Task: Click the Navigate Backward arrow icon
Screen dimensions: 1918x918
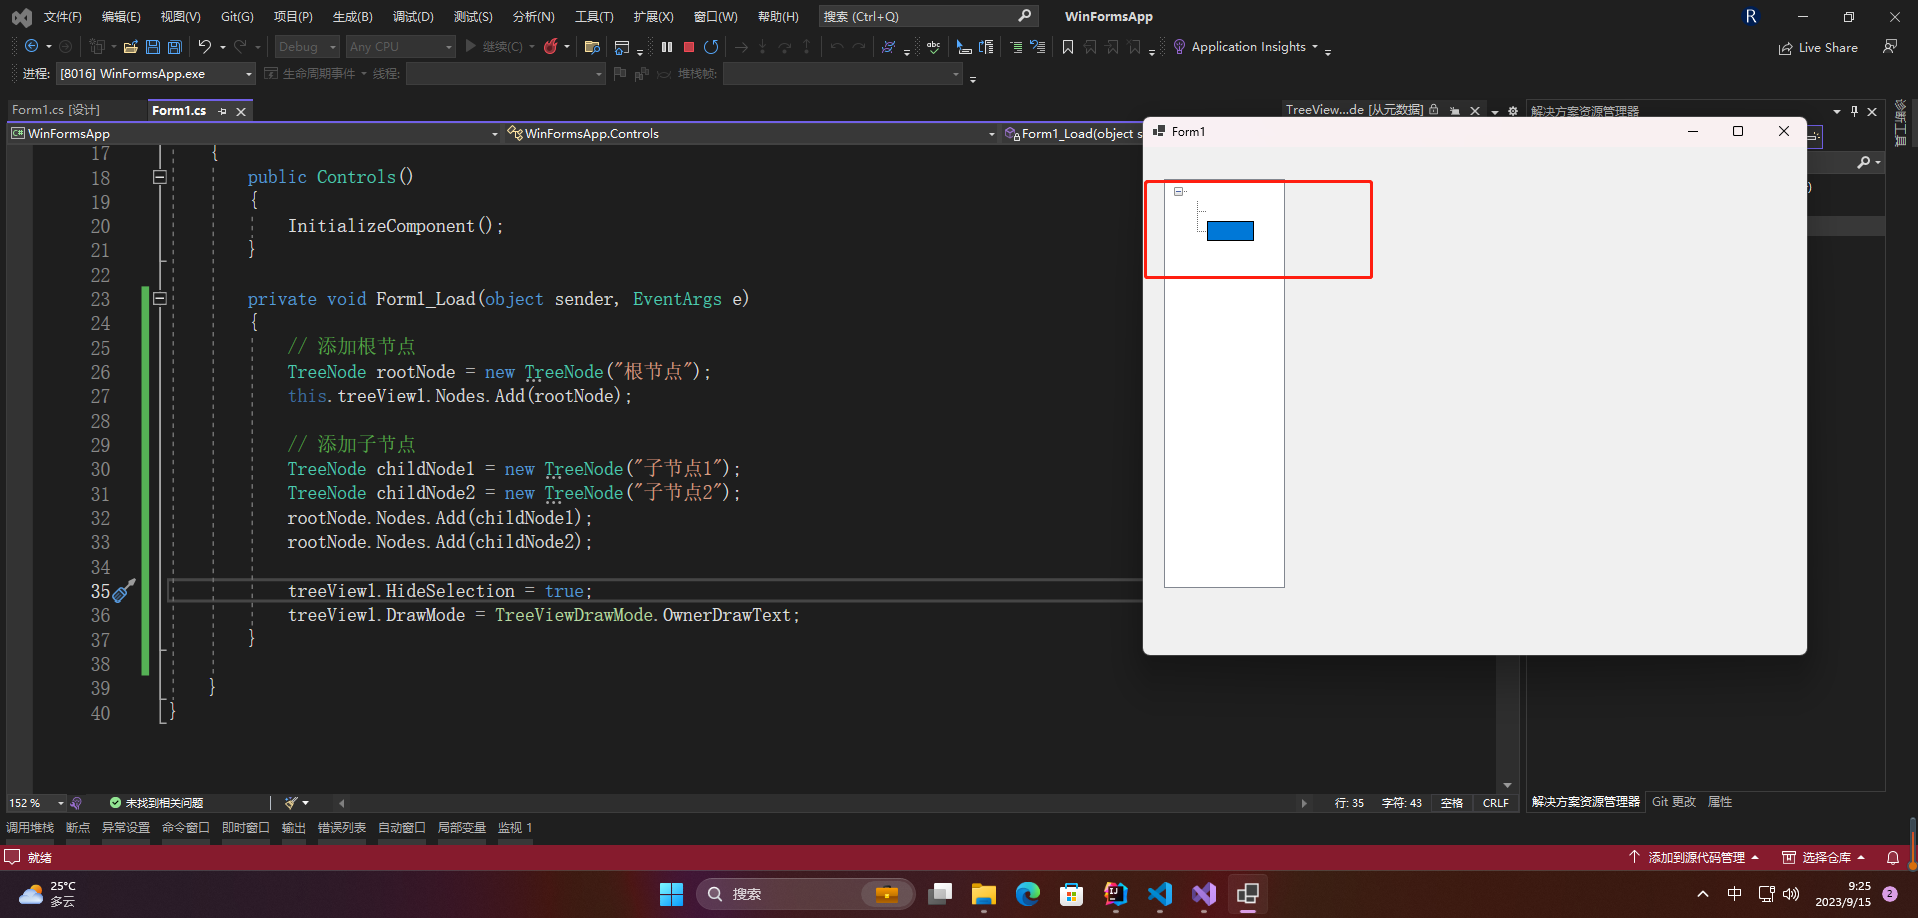Action: pos(32,46)
